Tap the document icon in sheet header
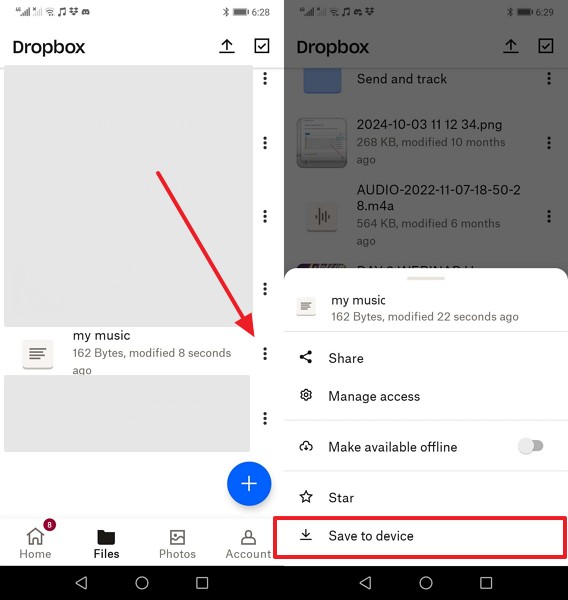568x600 pixels. (306, 306)
